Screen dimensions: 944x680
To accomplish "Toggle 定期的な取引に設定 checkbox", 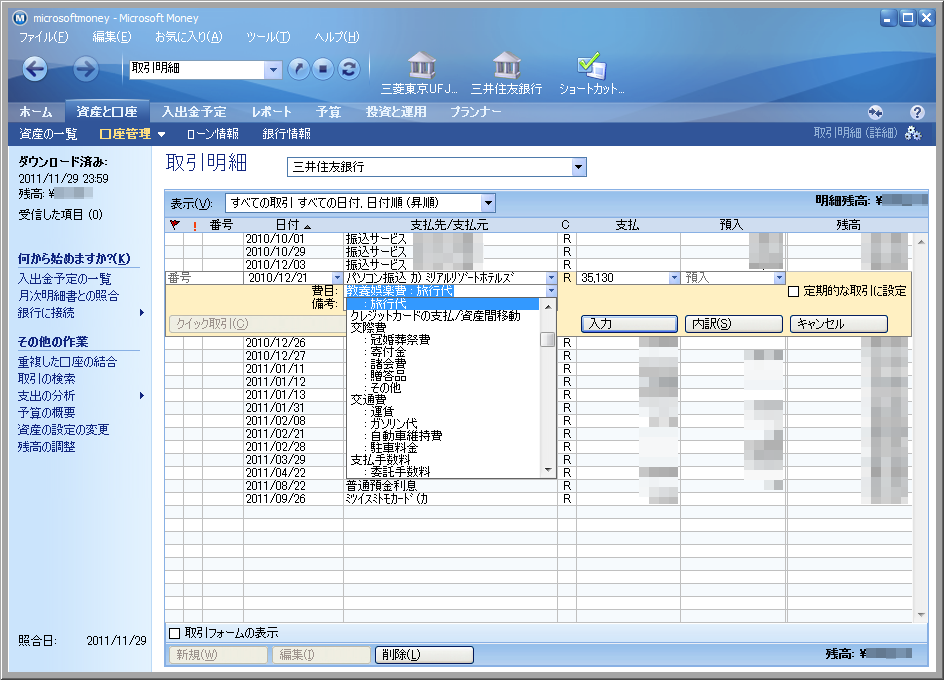I will coord(793,292).
